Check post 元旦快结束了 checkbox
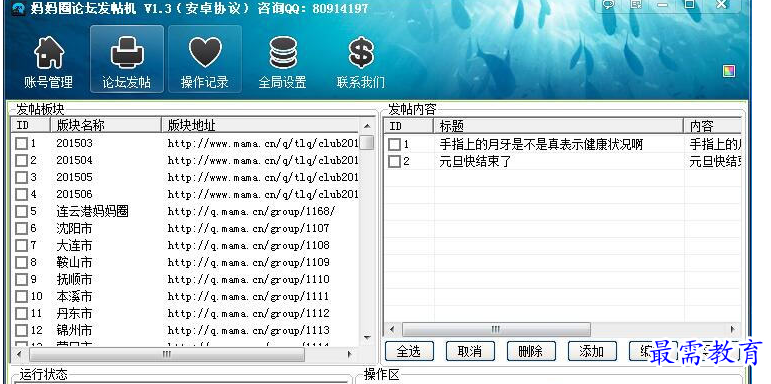771x384 pixels. [x=394, y=161]
